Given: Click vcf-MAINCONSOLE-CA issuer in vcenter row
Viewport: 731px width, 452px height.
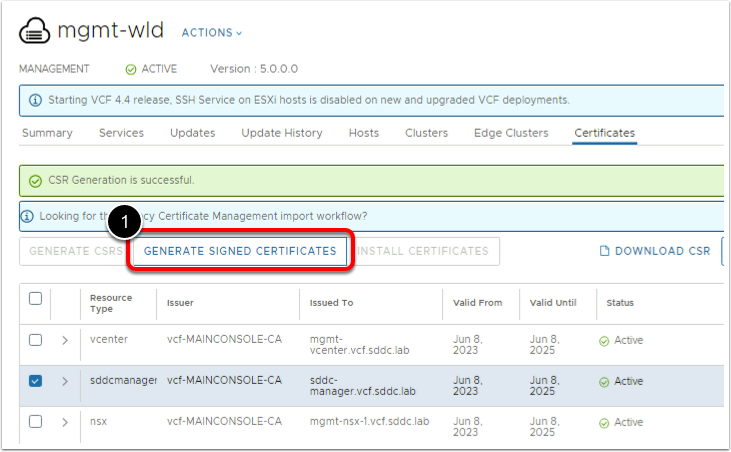Looking at the screenshot, I should click(x=224, y=339).
